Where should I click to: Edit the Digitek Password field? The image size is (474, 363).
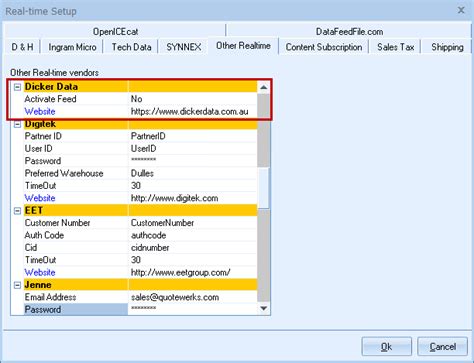tap(193, 161)
